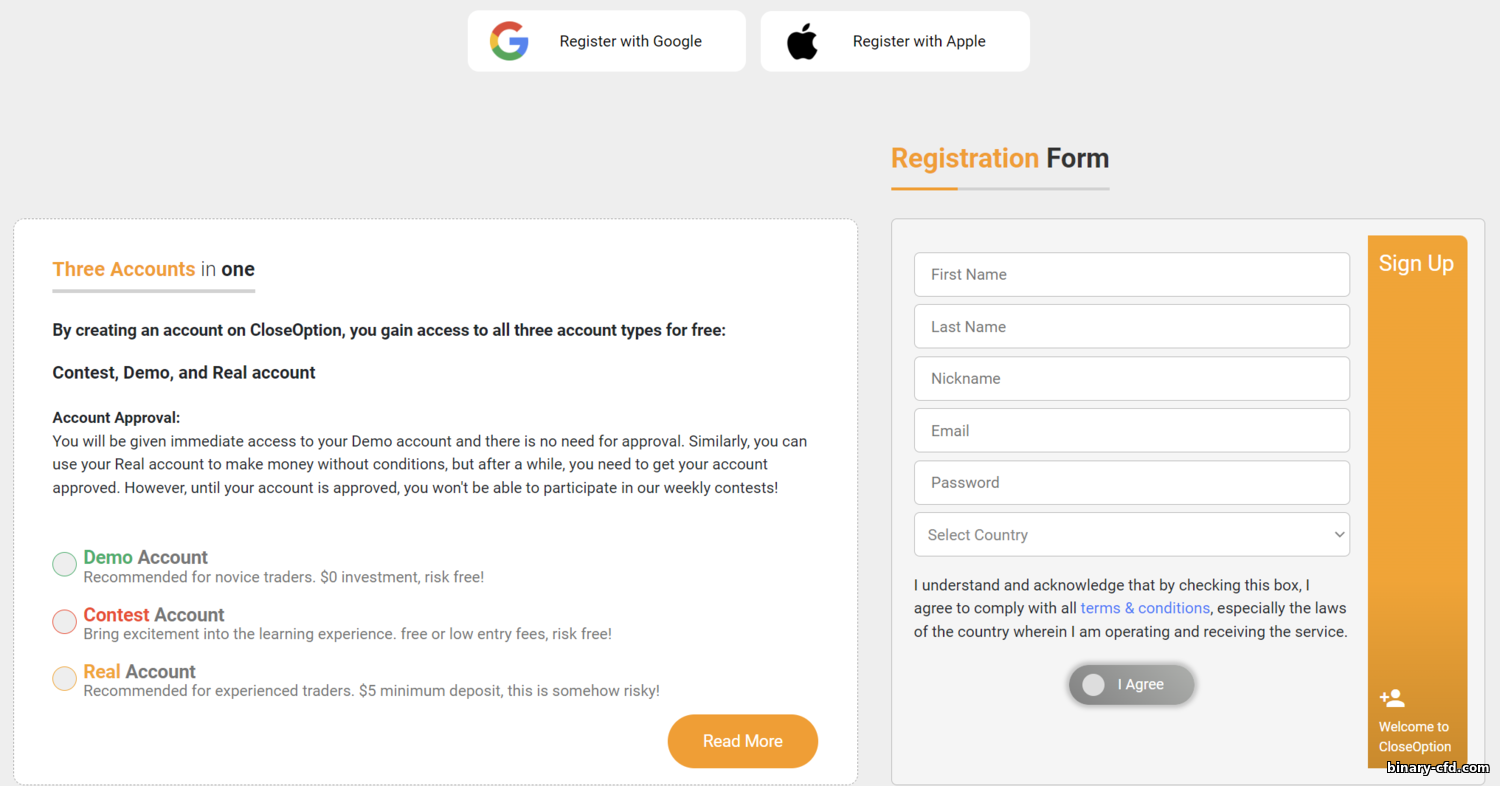Click the Apple logo icon
Screen dimensions: 1500x786
pyautogui.click(x=802, y=42)
